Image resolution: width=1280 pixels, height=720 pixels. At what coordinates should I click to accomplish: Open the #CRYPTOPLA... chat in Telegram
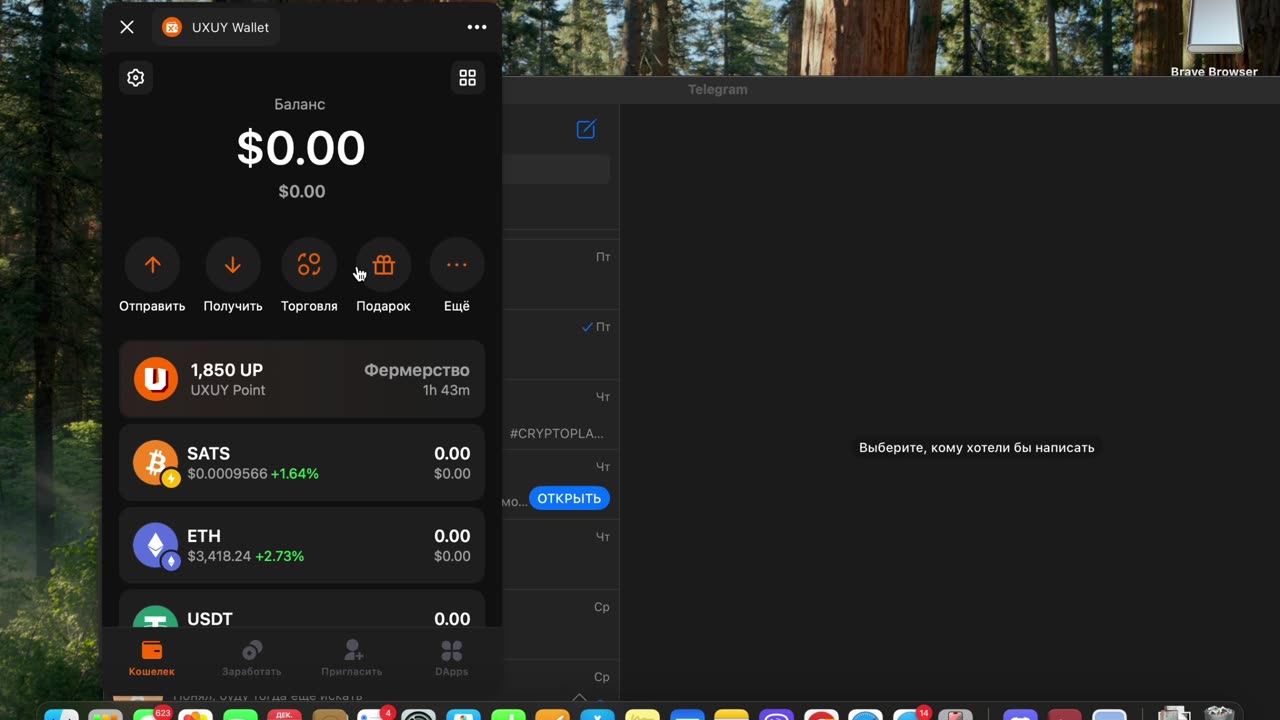(560, 414)
